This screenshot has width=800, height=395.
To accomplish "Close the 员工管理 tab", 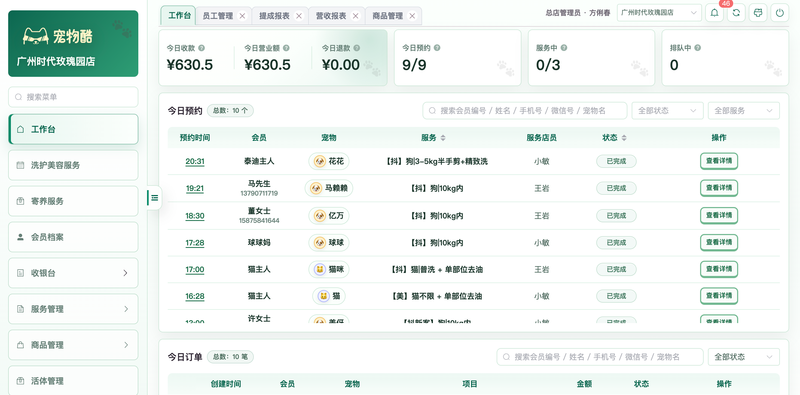I will pyautogui.click(x=242, y=16).
